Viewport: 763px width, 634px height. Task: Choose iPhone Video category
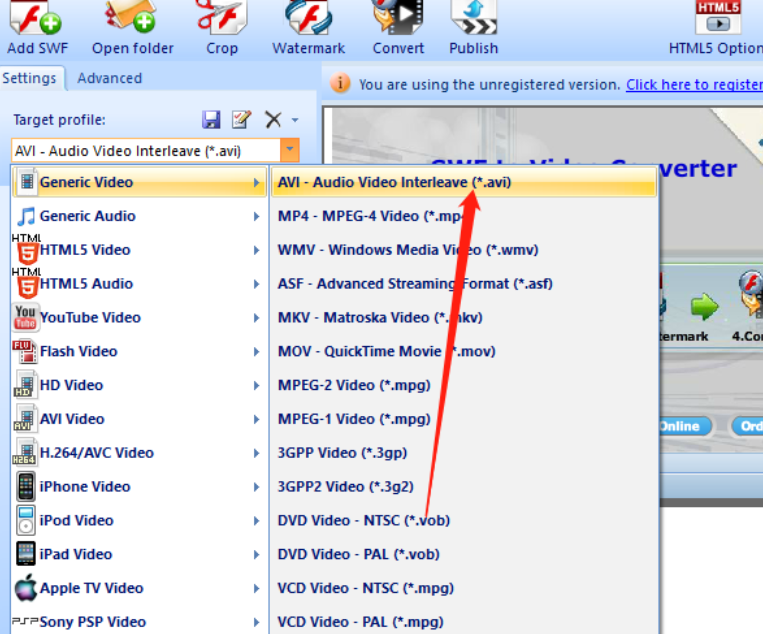pos(140,487)
